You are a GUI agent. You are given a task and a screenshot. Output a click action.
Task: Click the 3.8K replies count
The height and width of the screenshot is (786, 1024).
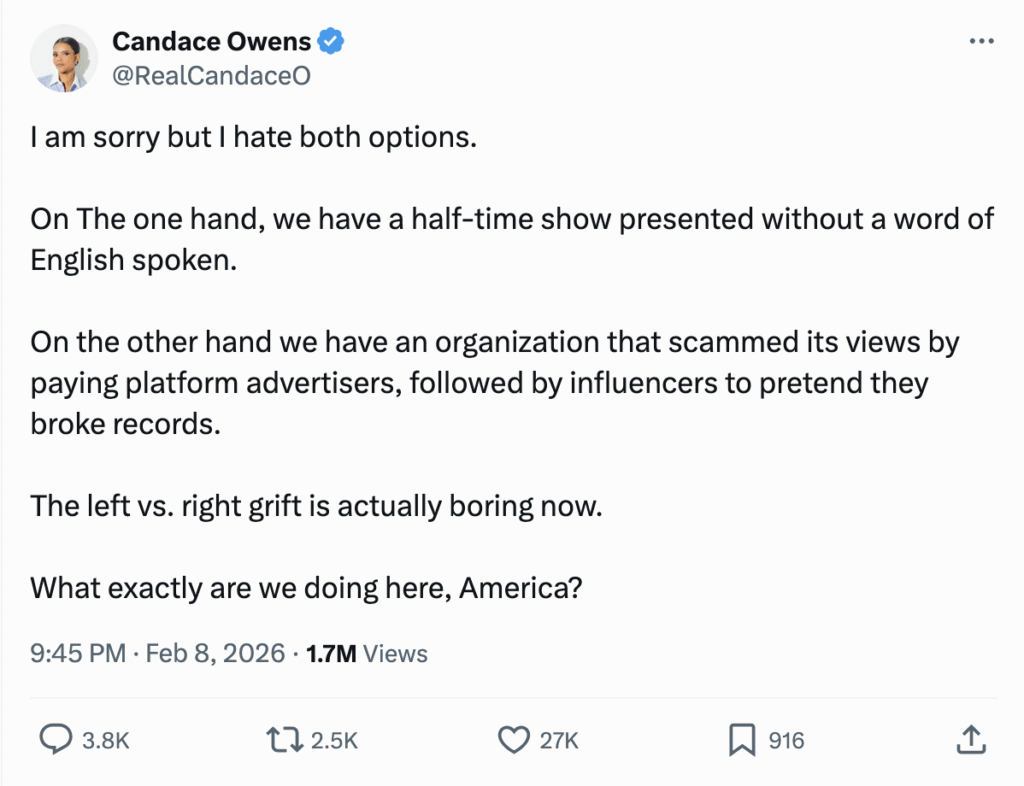(105, 741)
